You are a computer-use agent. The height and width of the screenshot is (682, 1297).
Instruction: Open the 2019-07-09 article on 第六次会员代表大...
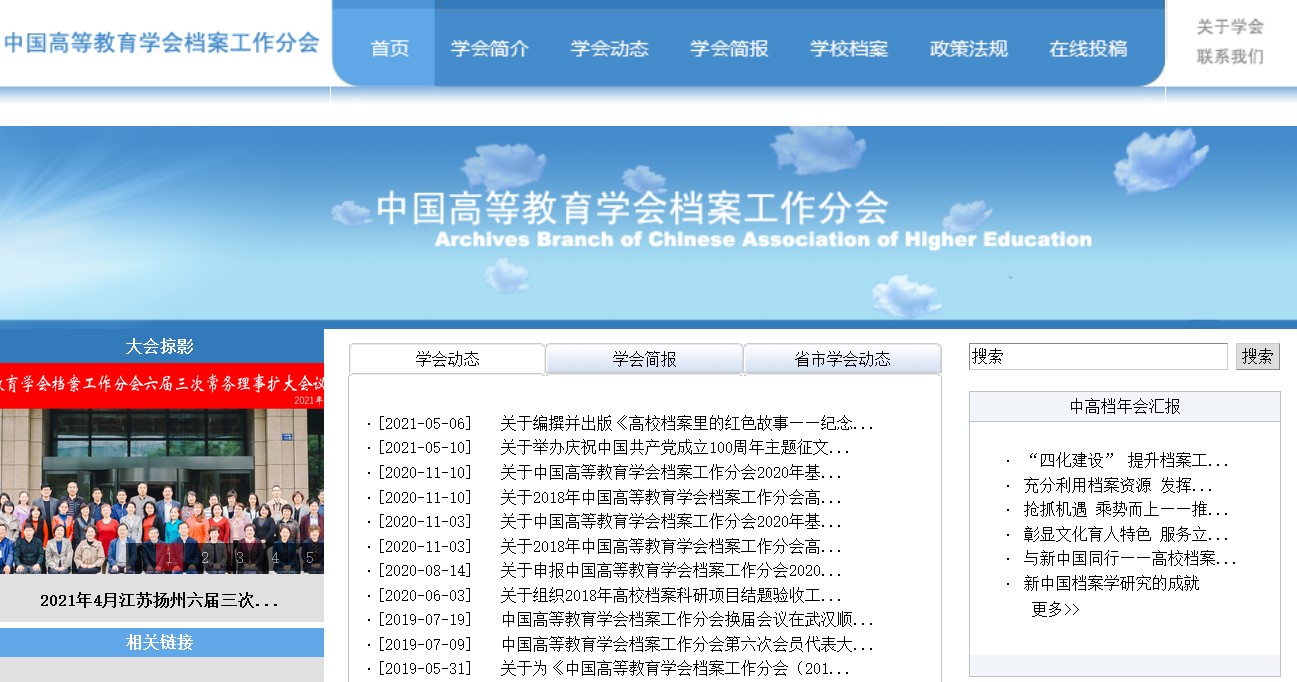tap(687, 645)
